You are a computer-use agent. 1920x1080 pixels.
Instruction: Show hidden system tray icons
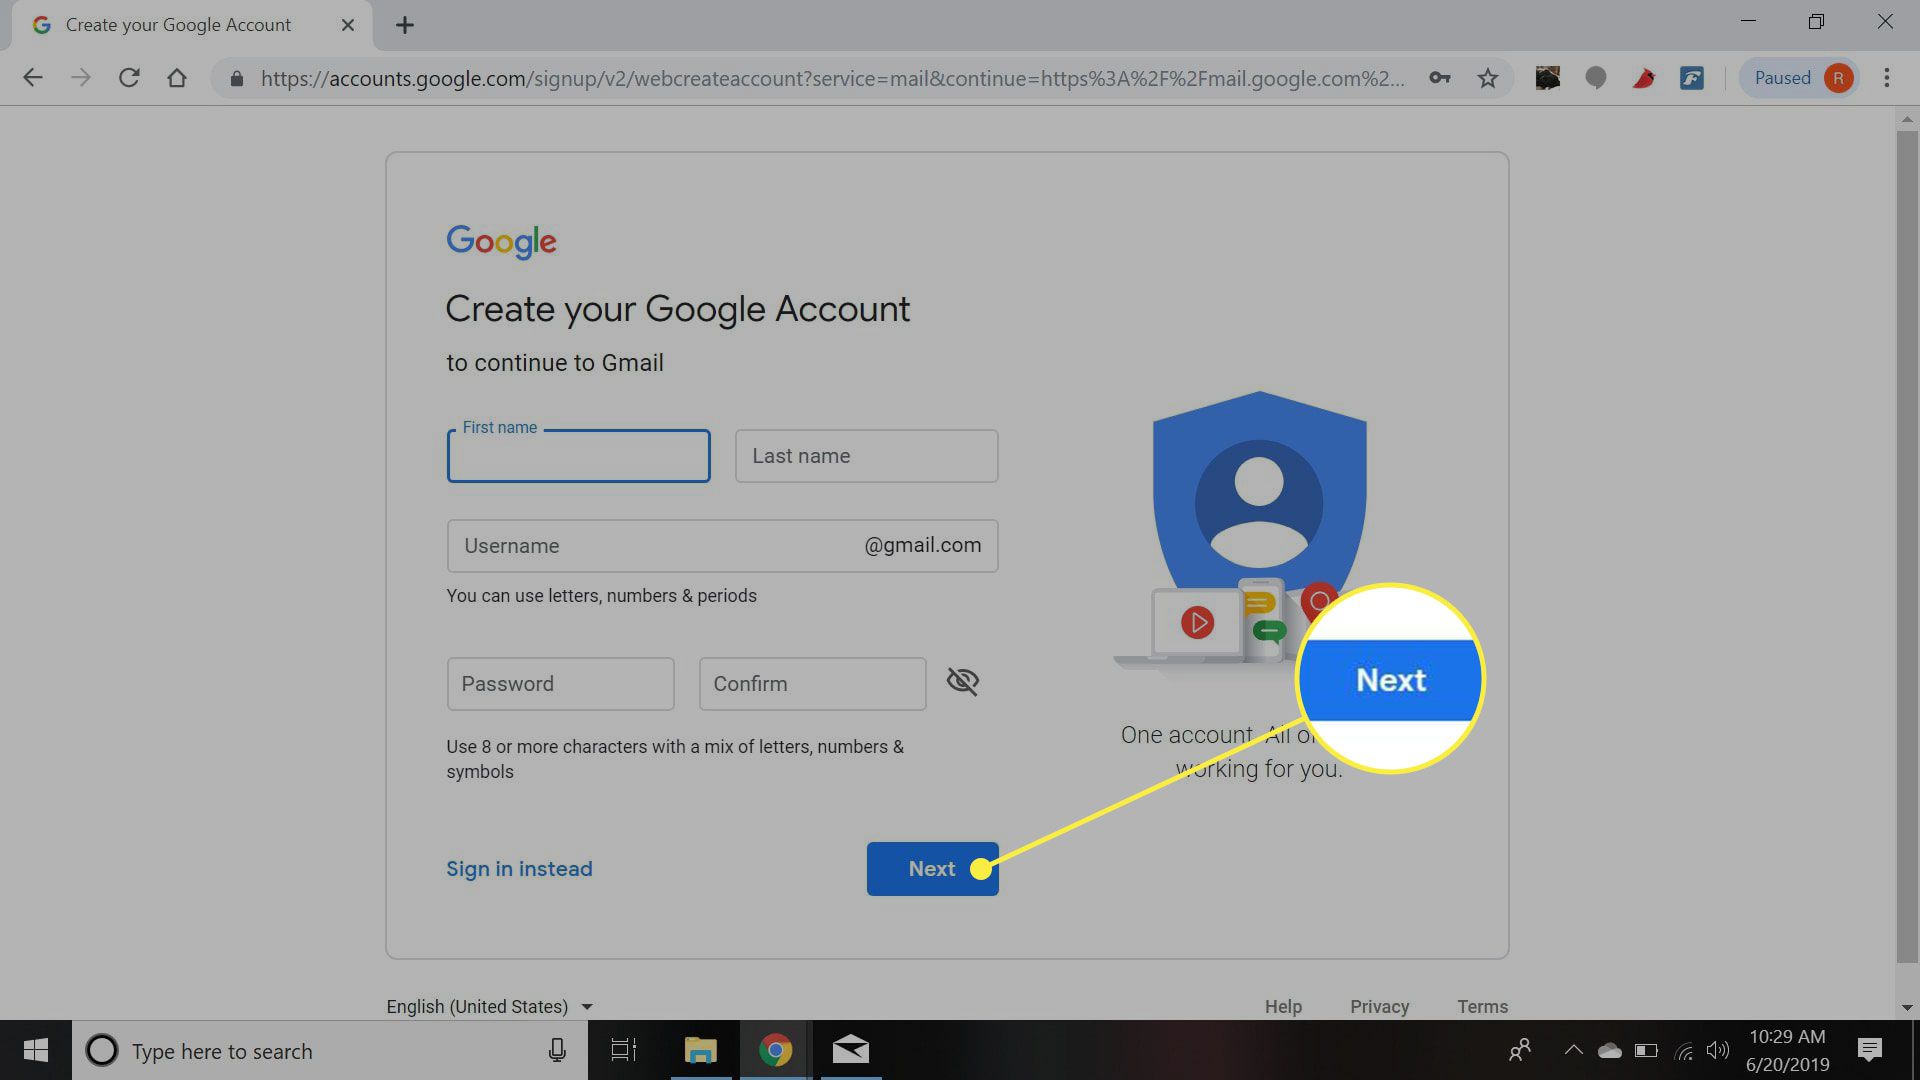1573,1050
